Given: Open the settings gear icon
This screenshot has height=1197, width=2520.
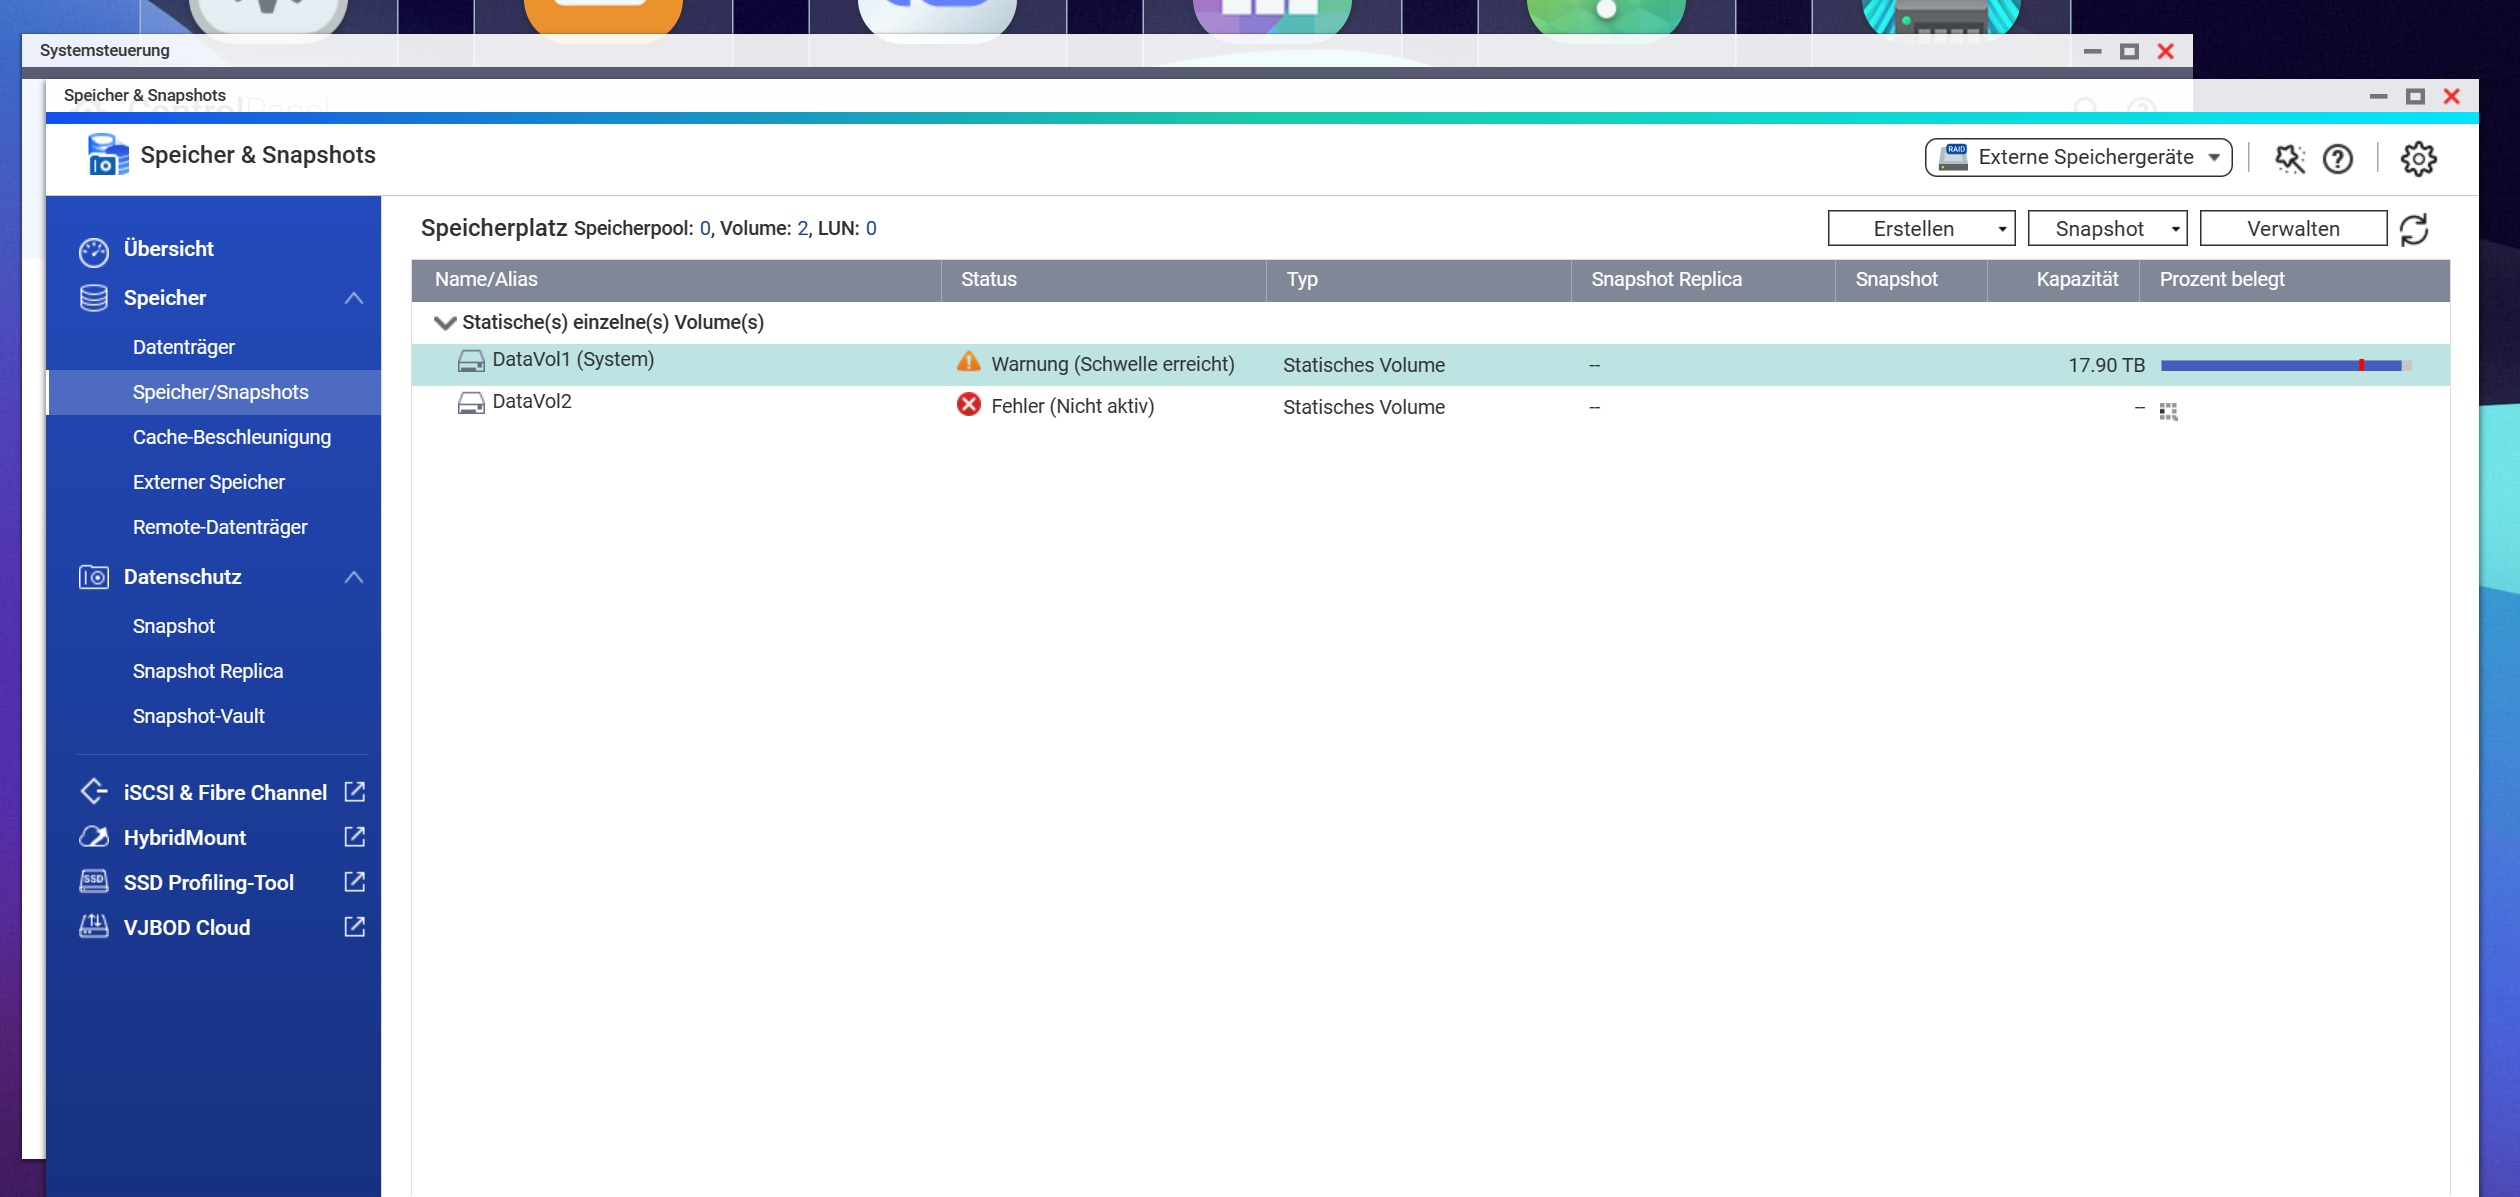Looking at the screenshot, I should coord(2418,158).
